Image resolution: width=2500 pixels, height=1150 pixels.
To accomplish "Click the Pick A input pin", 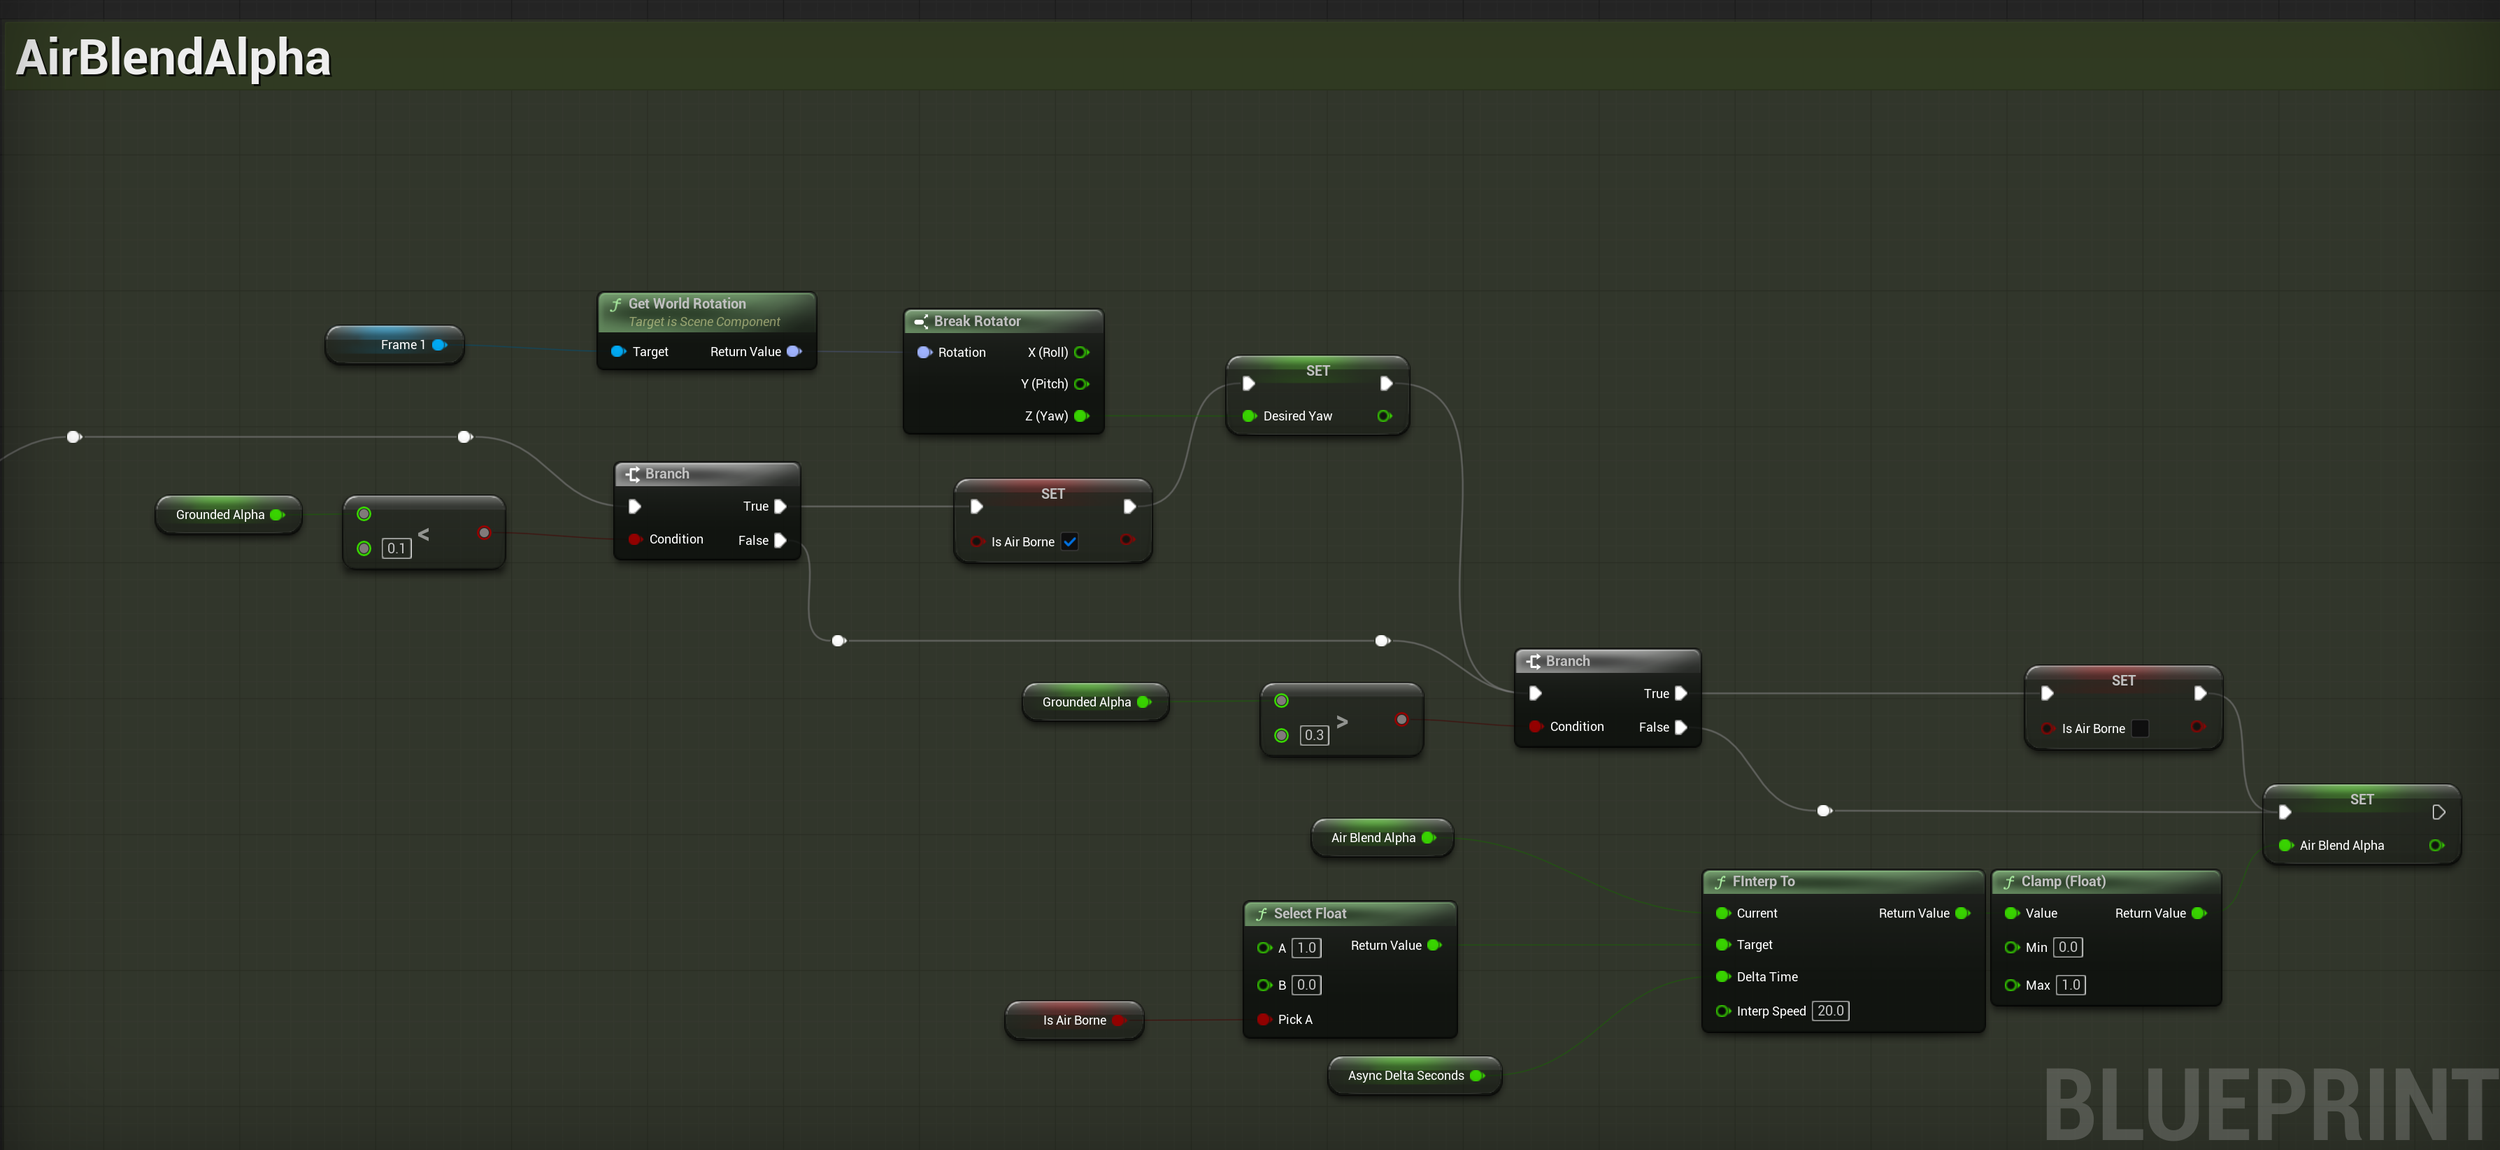I will coord(1264,1020).
